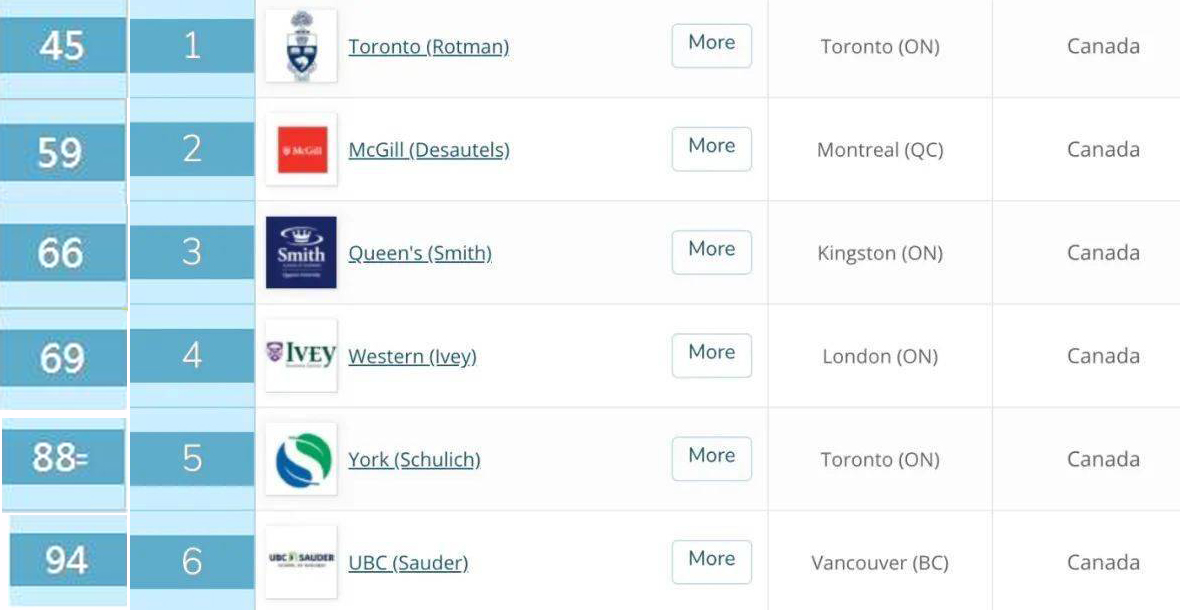This screenshot has width=1180, height=610.
Task: Expand More details for Toronto (Rotman)
Action: [x=711, y=43]
